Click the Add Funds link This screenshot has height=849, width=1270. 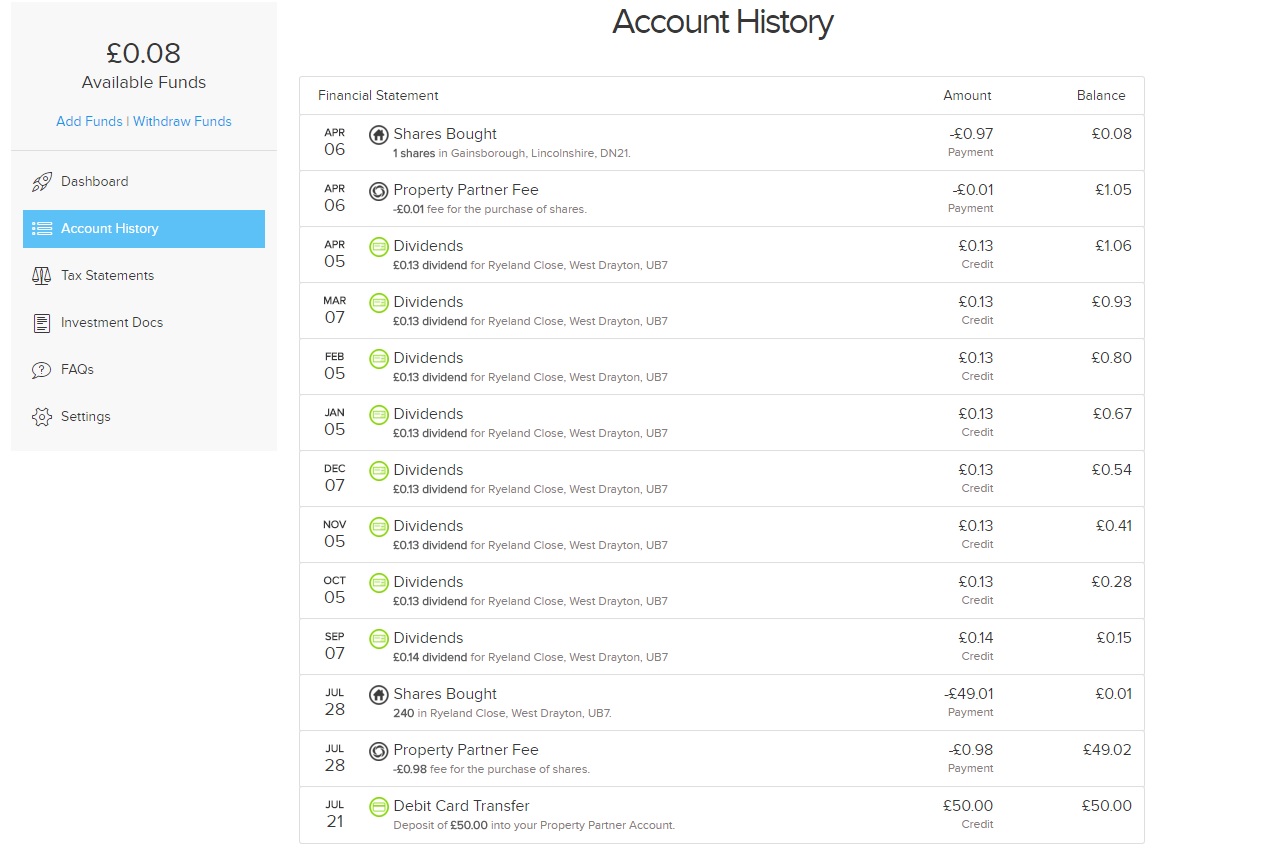[89, 121]
